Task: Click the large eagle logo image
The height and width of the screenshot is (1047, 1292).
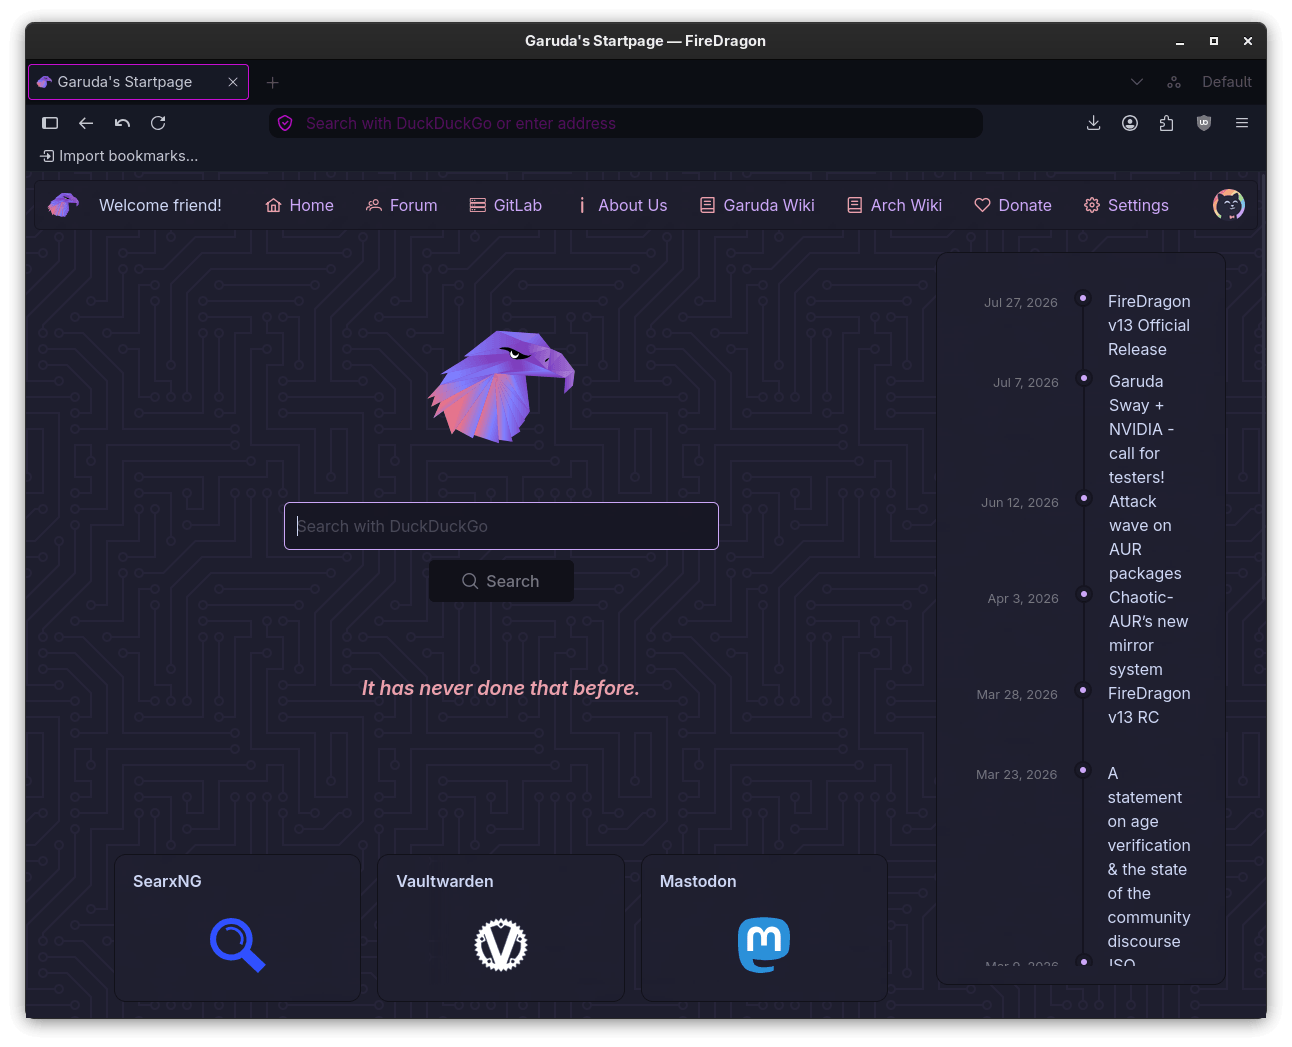Action: tap(502, 386)
